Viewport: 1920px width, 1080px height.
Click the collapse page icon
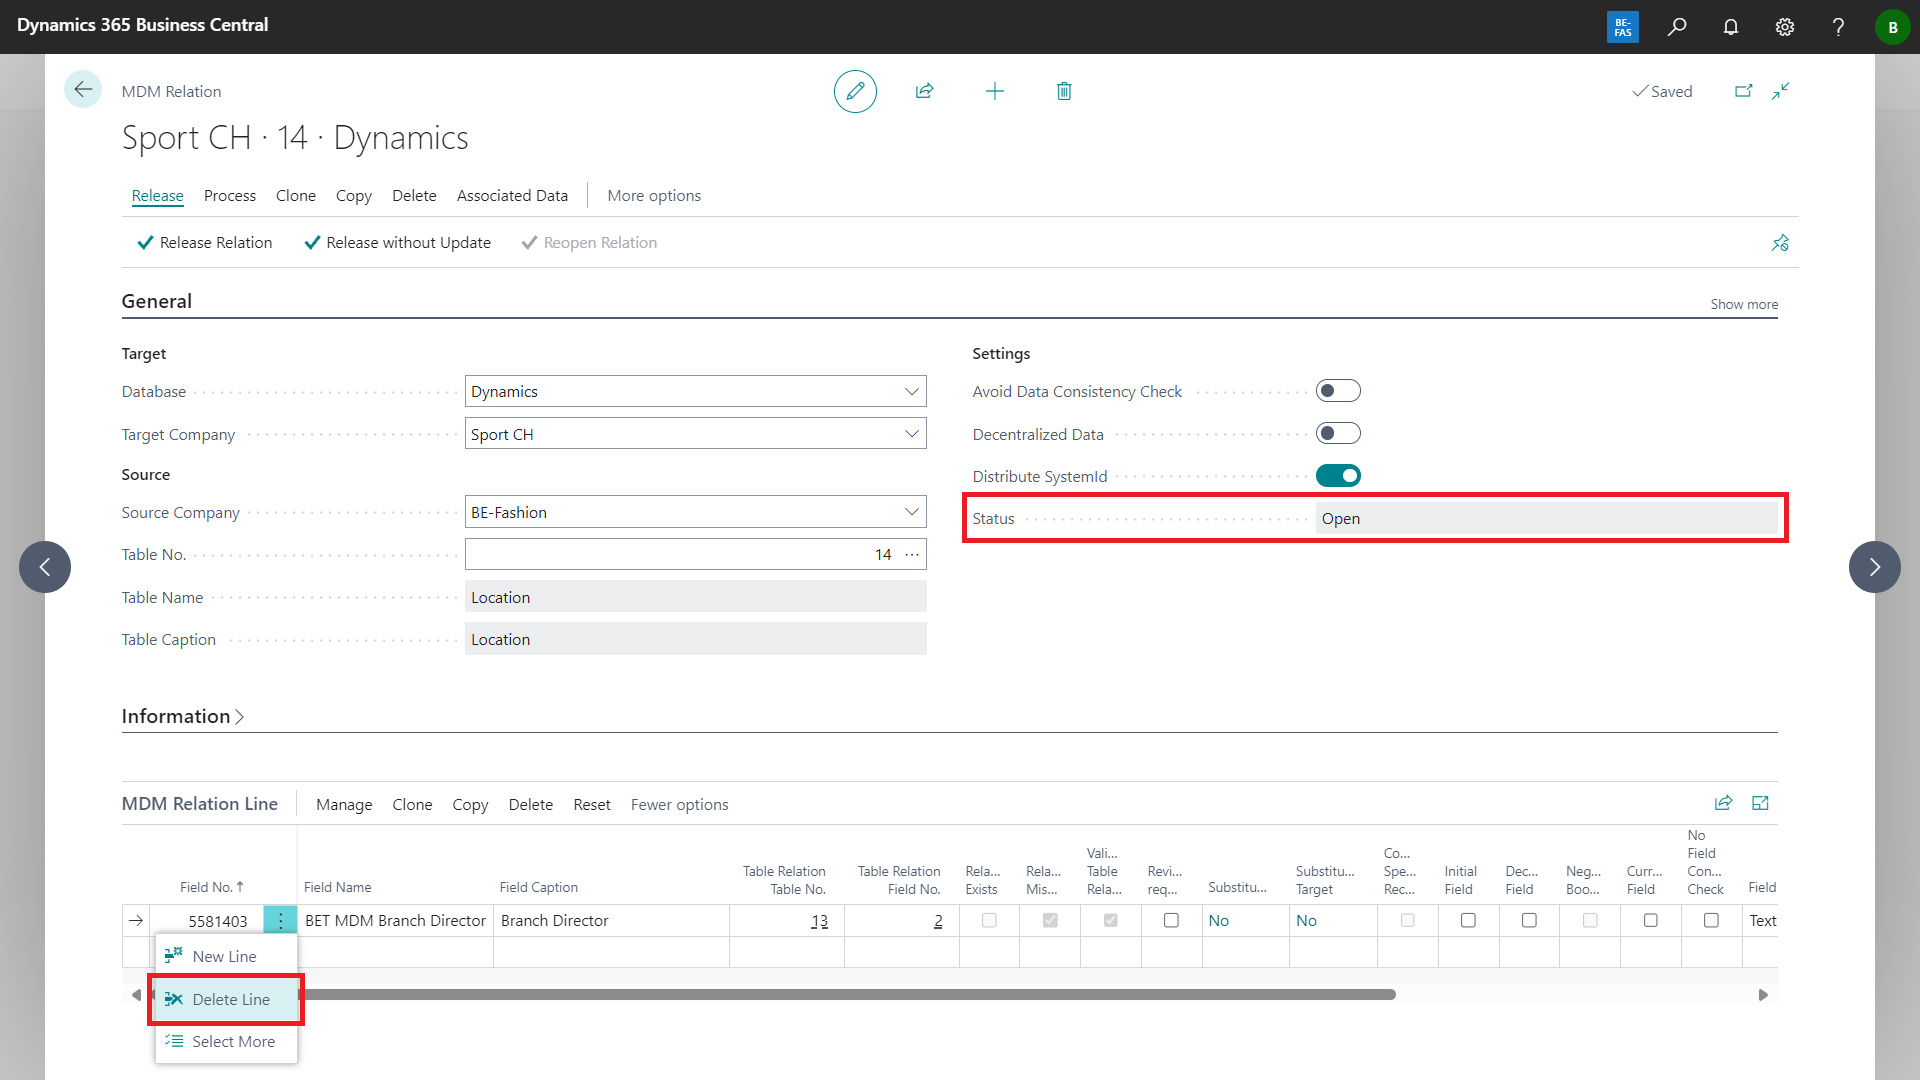pos(1781,91)
